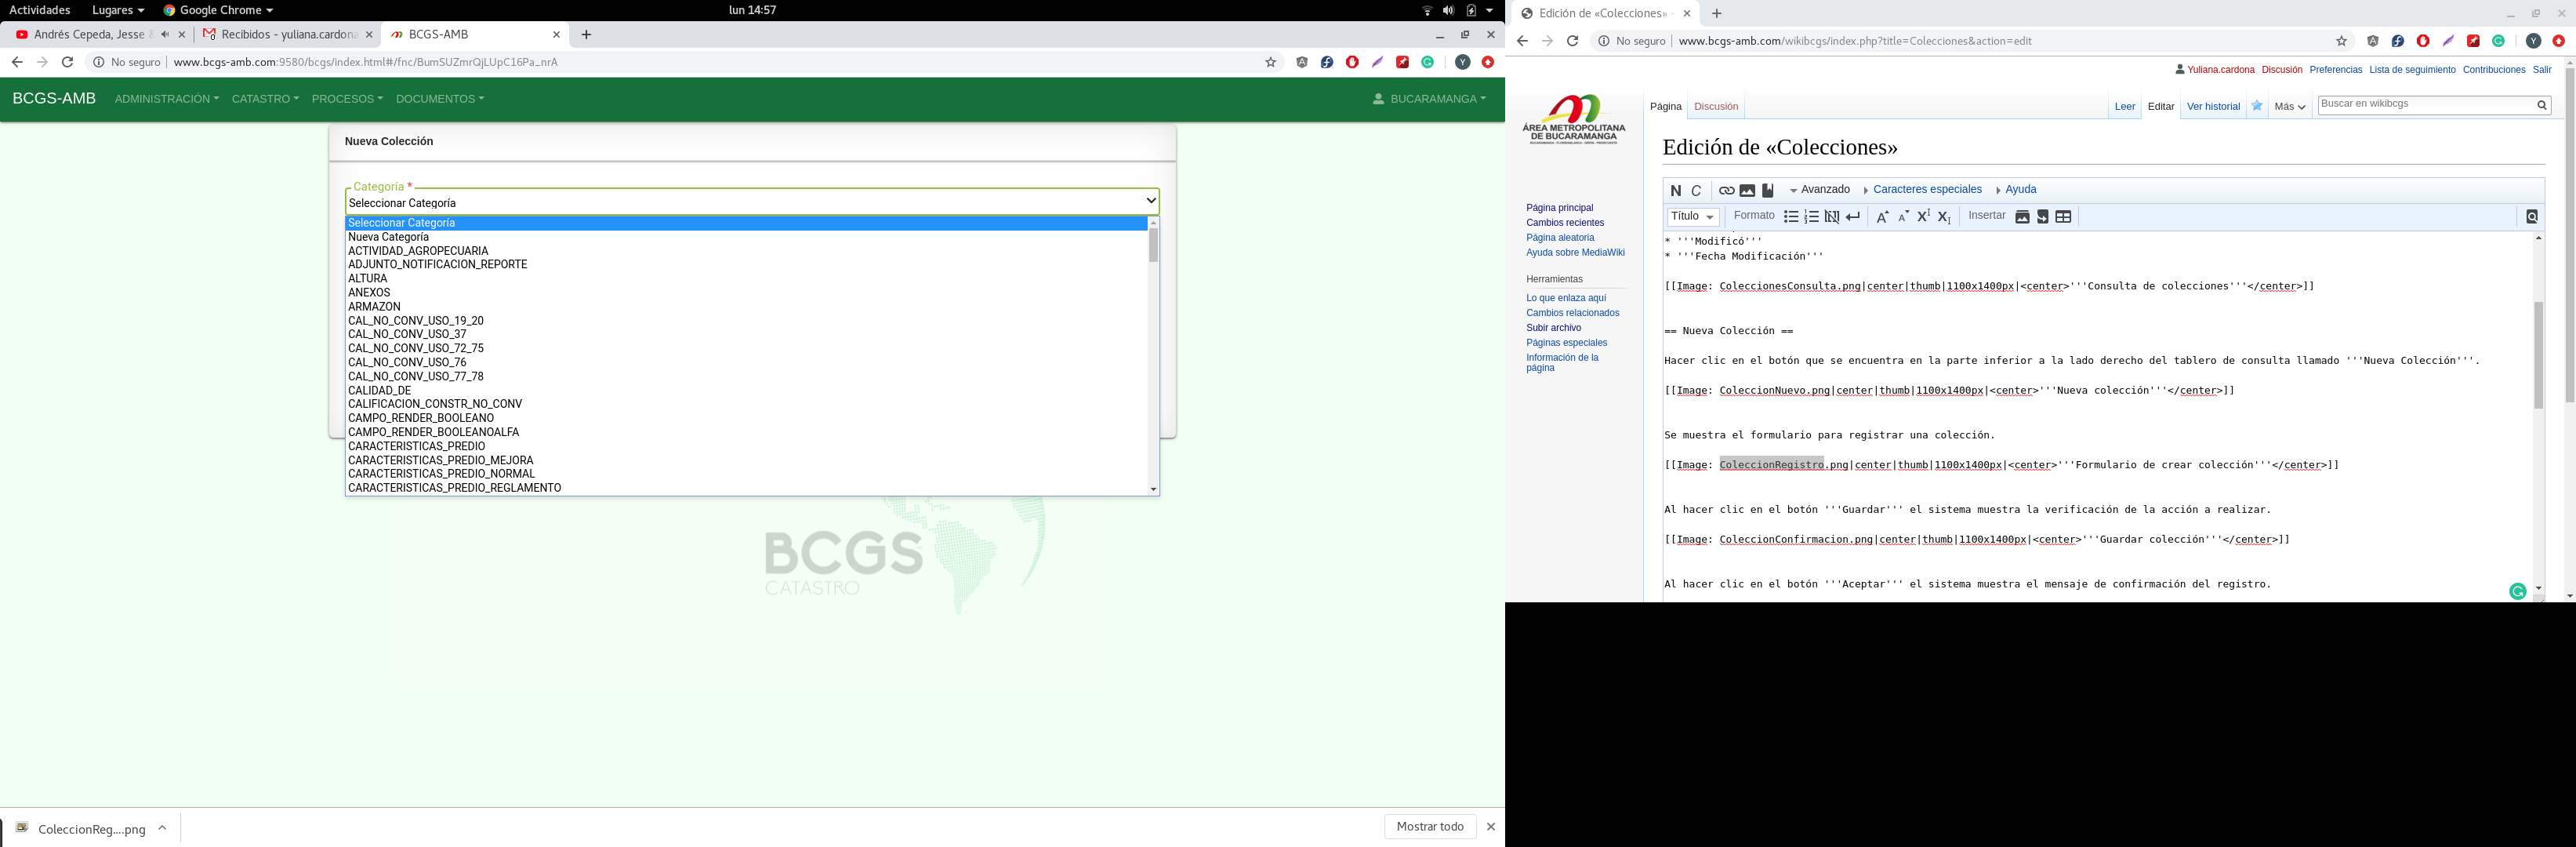This screenshot has width=2576, height=847.
Task: Open Grammarly widget in wiki text editor
Action: (x=2518, y=592)
